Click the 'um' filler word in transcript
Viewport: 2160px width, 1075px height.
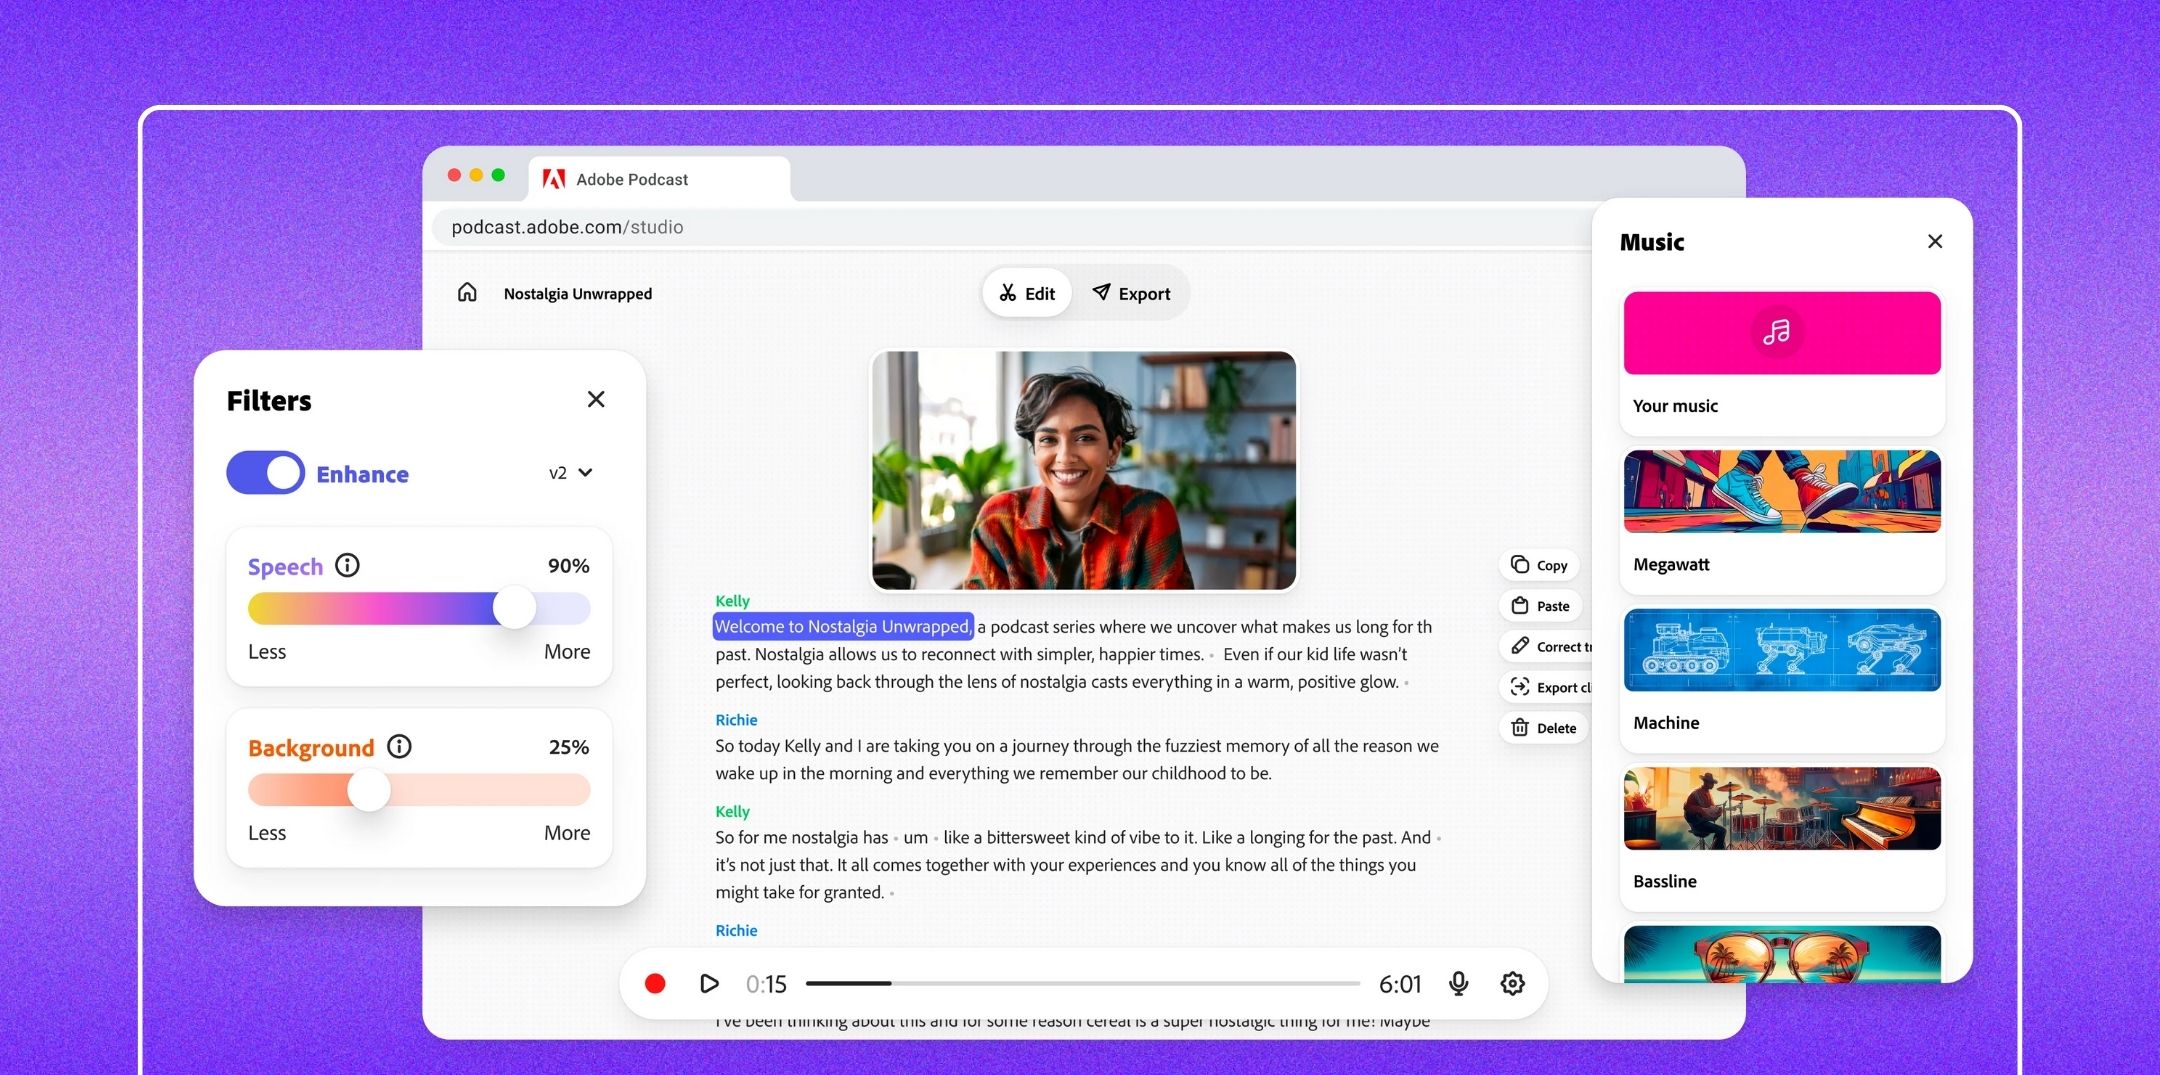915,838
